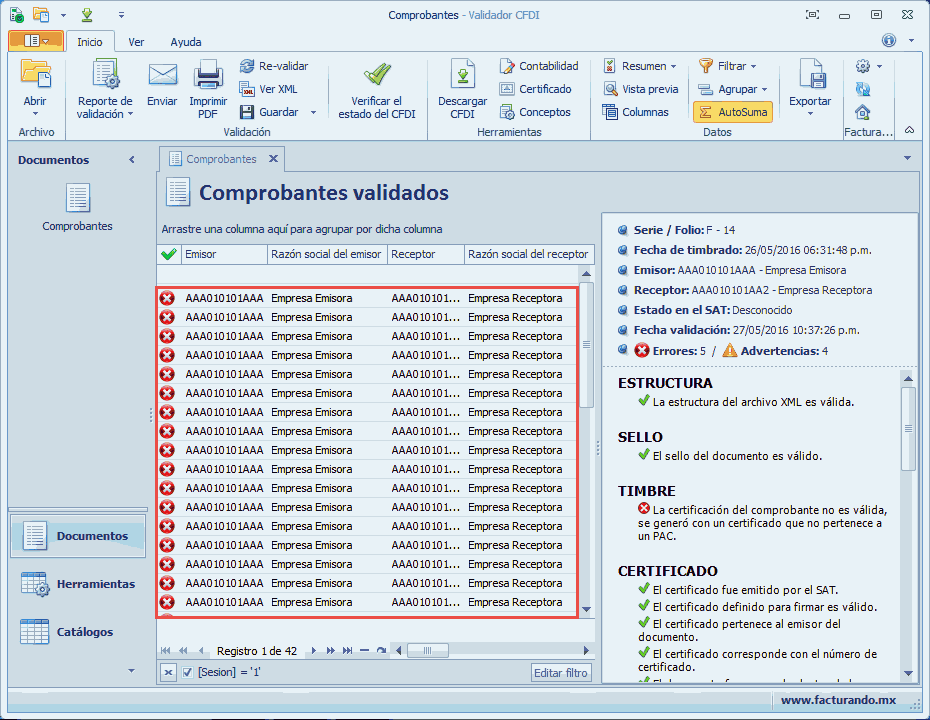
Task: Open the gear settings dropdown in the ribbon
Action: coord(869,66)
